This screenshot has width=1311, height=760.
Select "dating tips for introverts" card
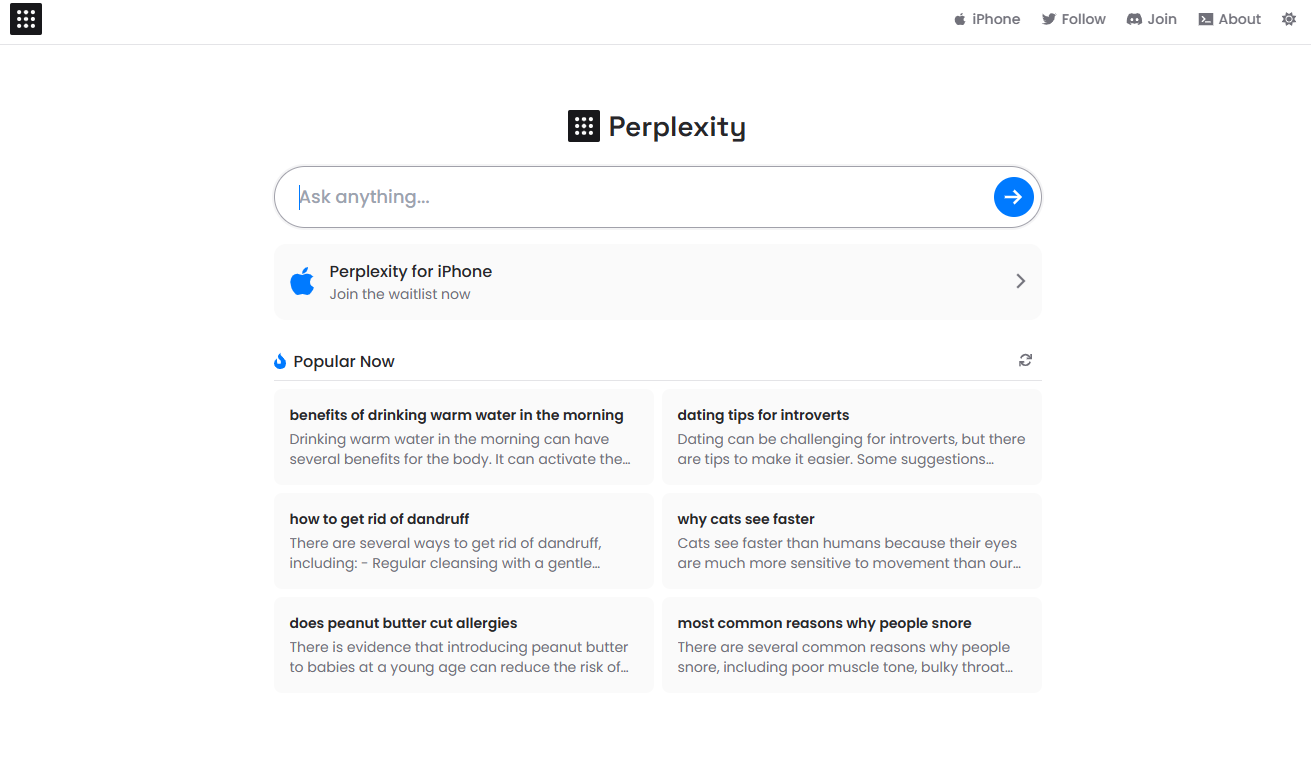851,437
